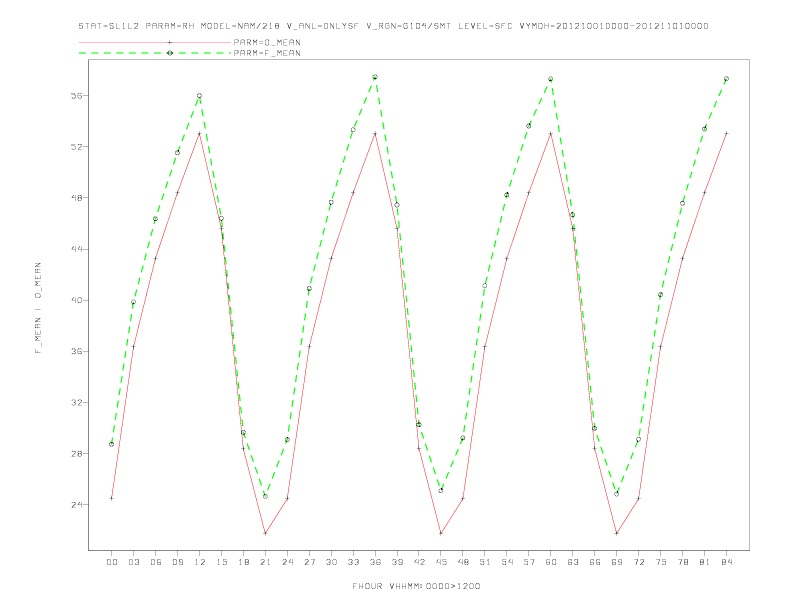792x612 pixels.
Task: Click the x-axis tick label 42
Action: pos(419,562)
